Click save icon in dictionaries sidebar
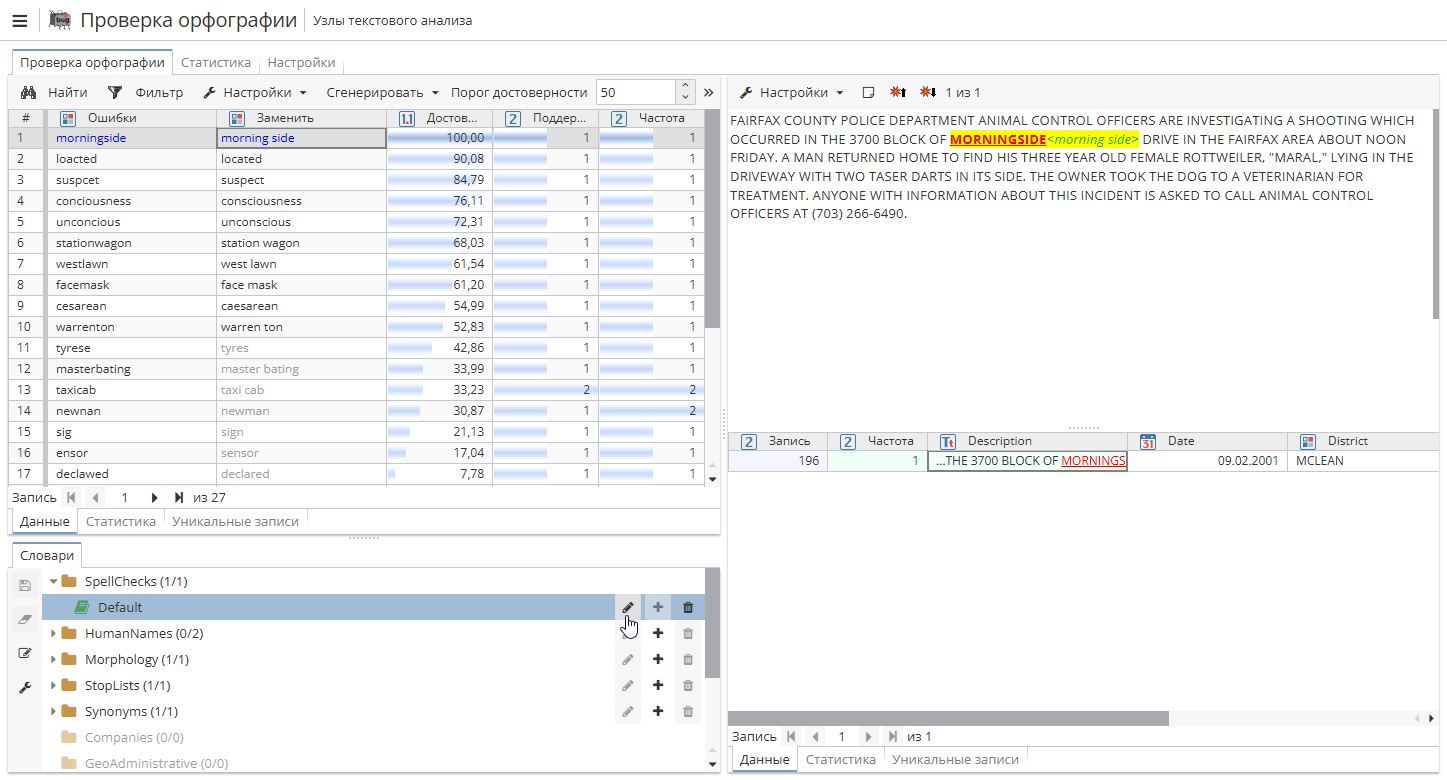Image resolution: width=1447 pixels, height=780 pixels. point(26,585)
